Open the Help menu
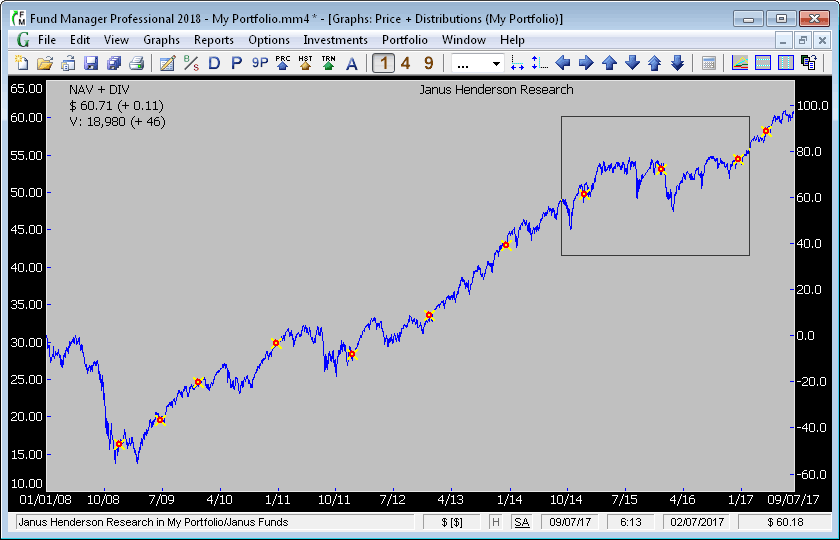The width and height of the screenshot is (840, 540). 512,40
